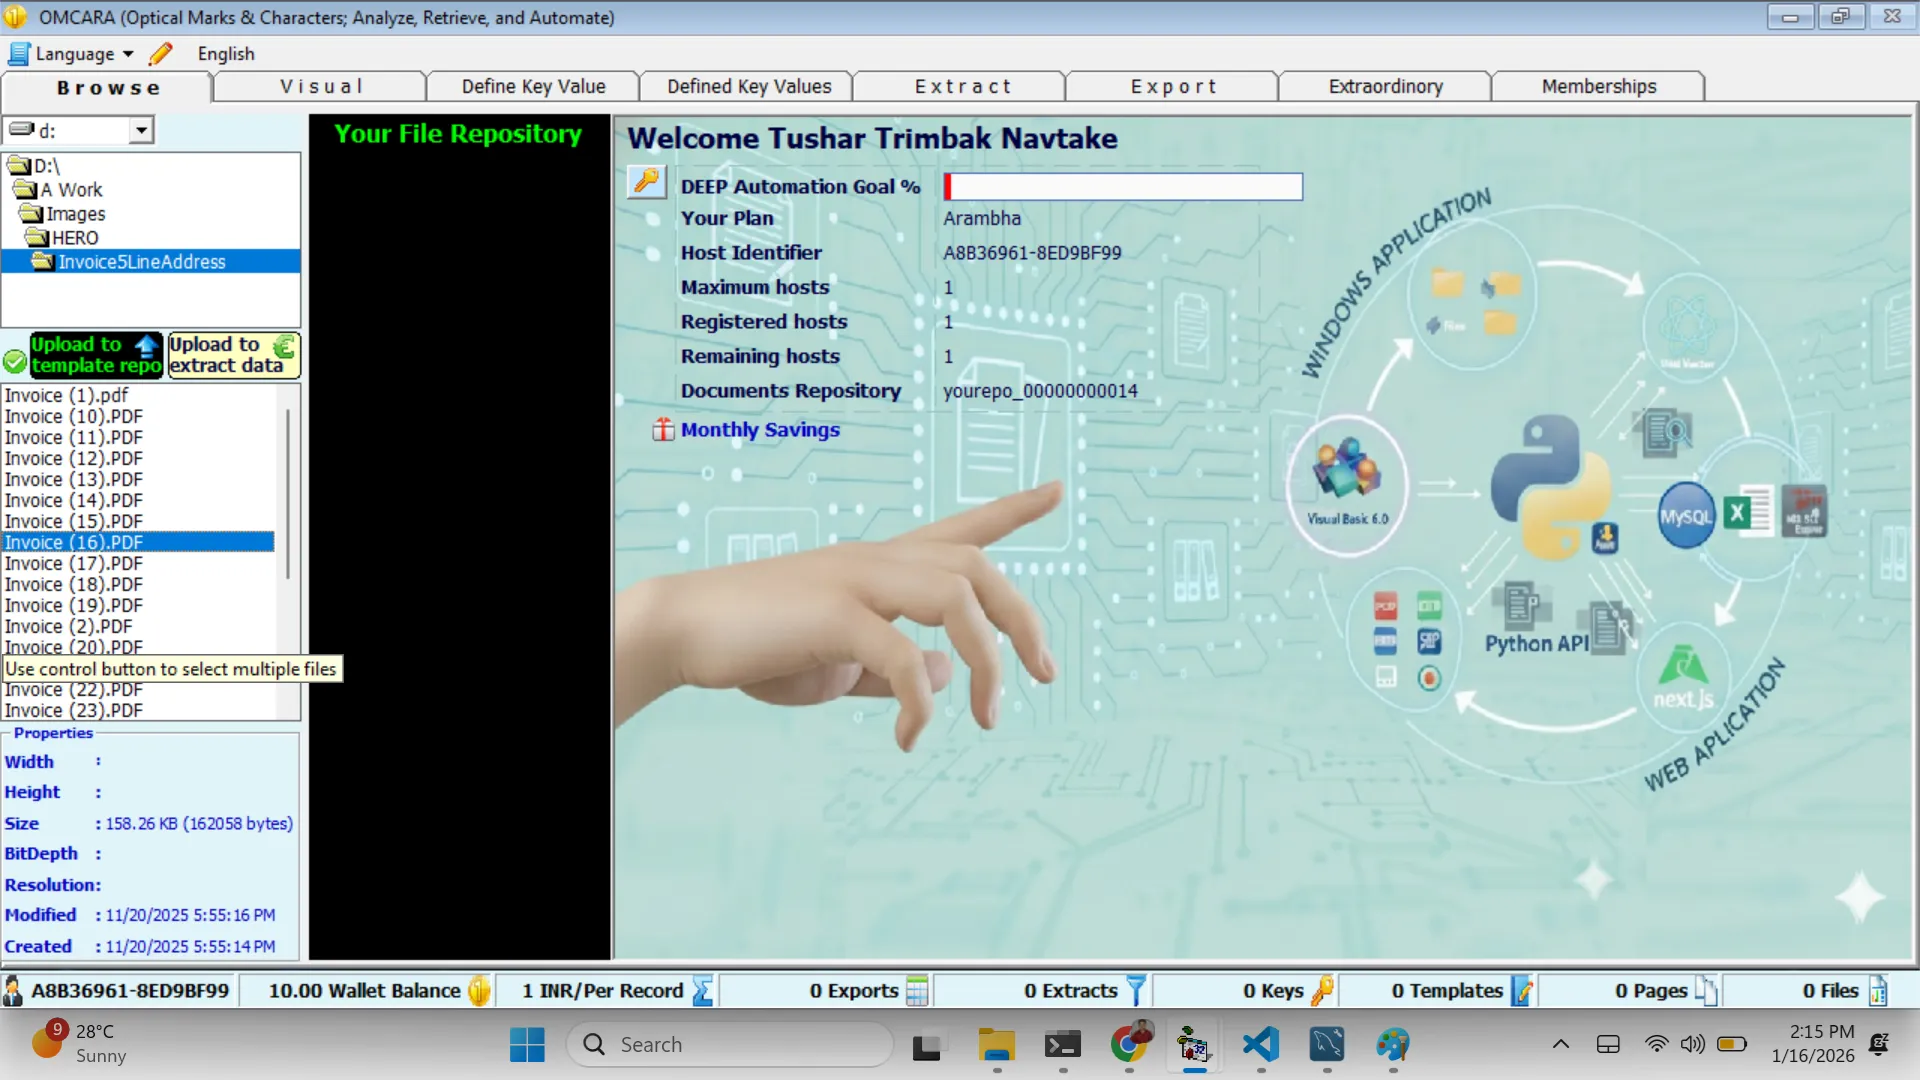Switch to the Visual tab
The image size is (1920, 1080).
click(320, 87)
